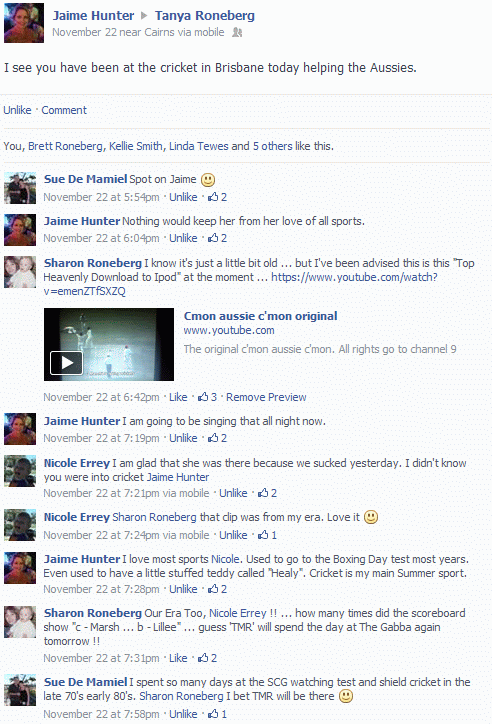Open likes on Sharon's 6:42pm YouTube comment
492x724 pixels.
pyautogui.click(x=207, y=397)
